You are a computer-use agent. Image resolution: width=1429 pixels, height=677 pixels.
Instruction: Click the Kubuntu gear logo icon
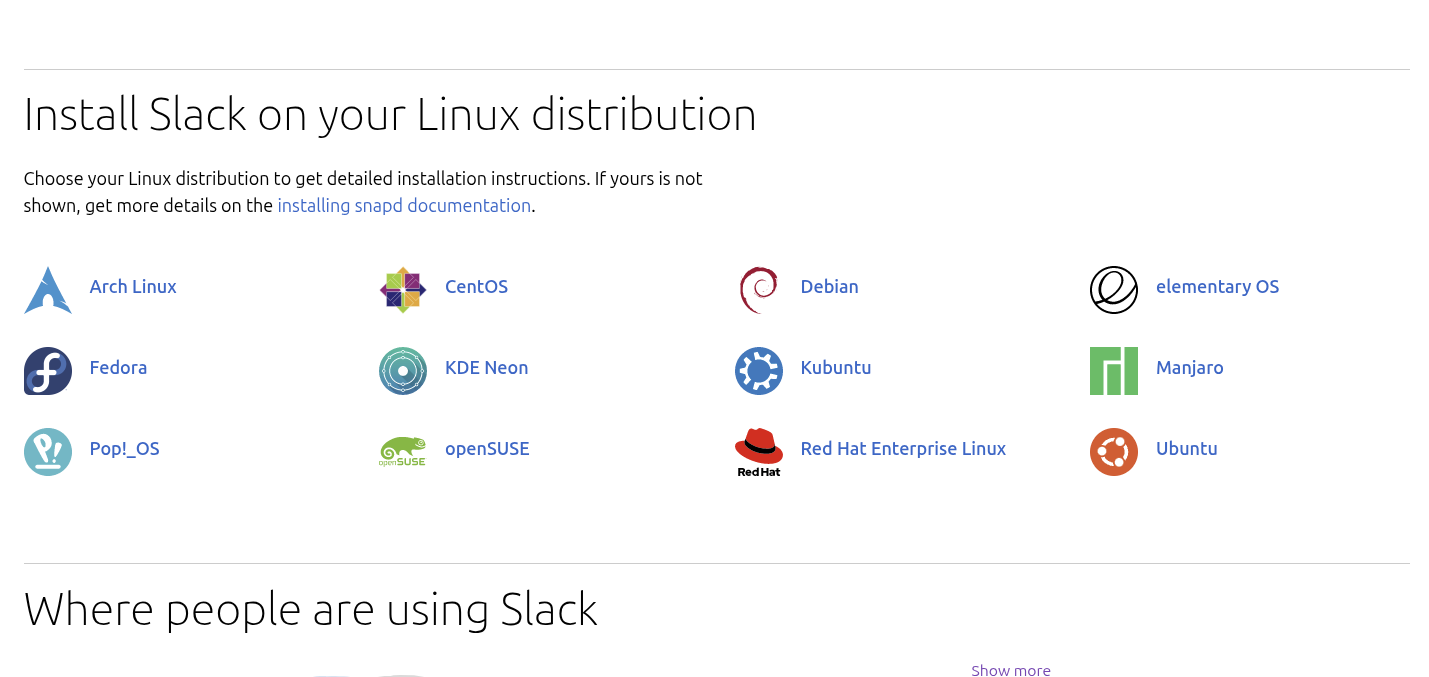coord(759,371)
